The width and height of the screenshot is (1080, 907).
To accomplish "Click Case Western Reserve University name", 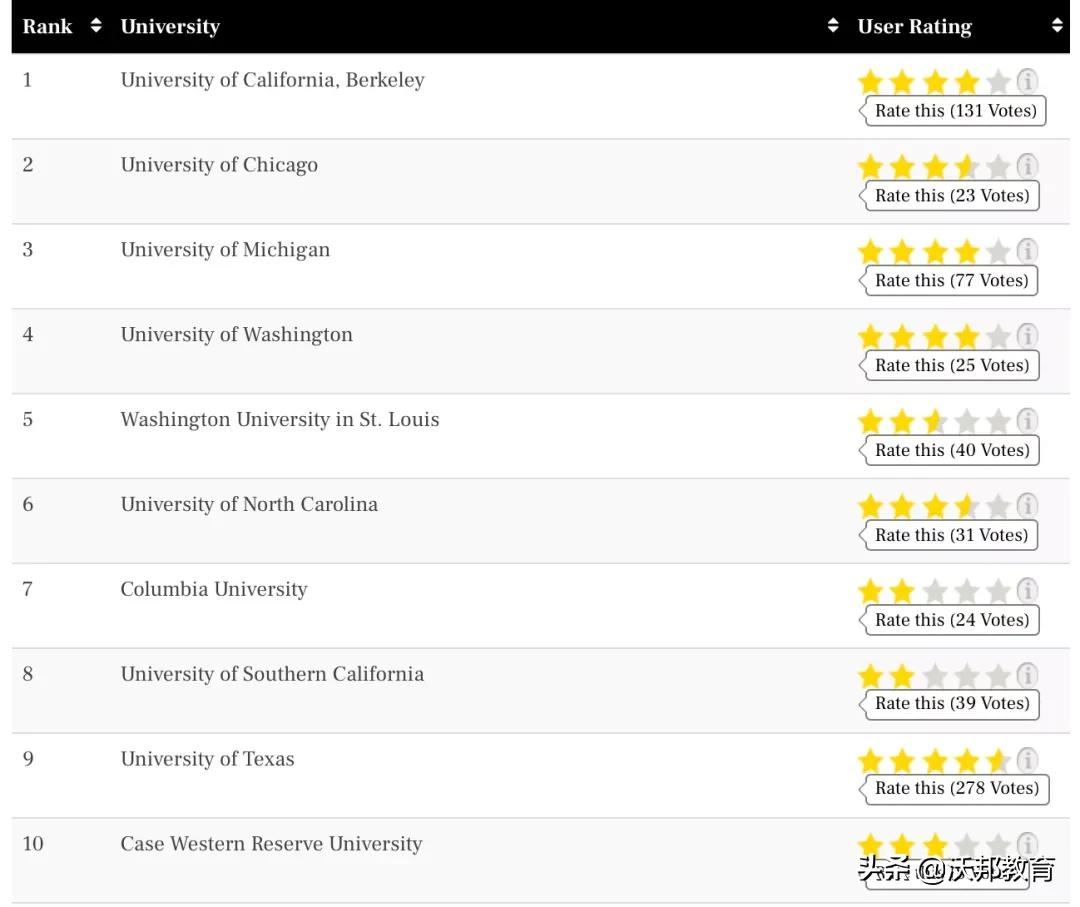I will click(271, 844).
